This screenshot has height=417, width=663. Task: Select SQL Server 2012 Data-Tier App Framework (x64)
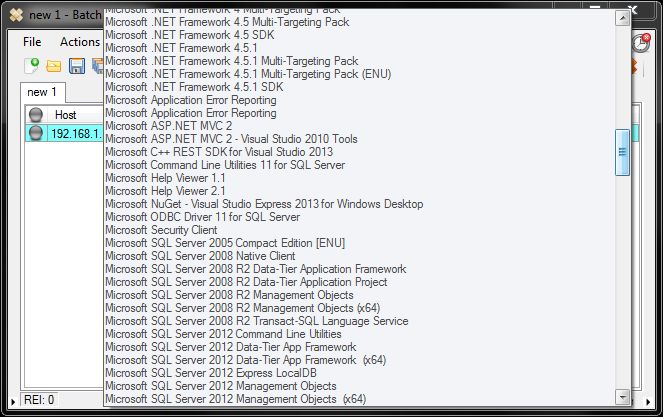point(246,360)
